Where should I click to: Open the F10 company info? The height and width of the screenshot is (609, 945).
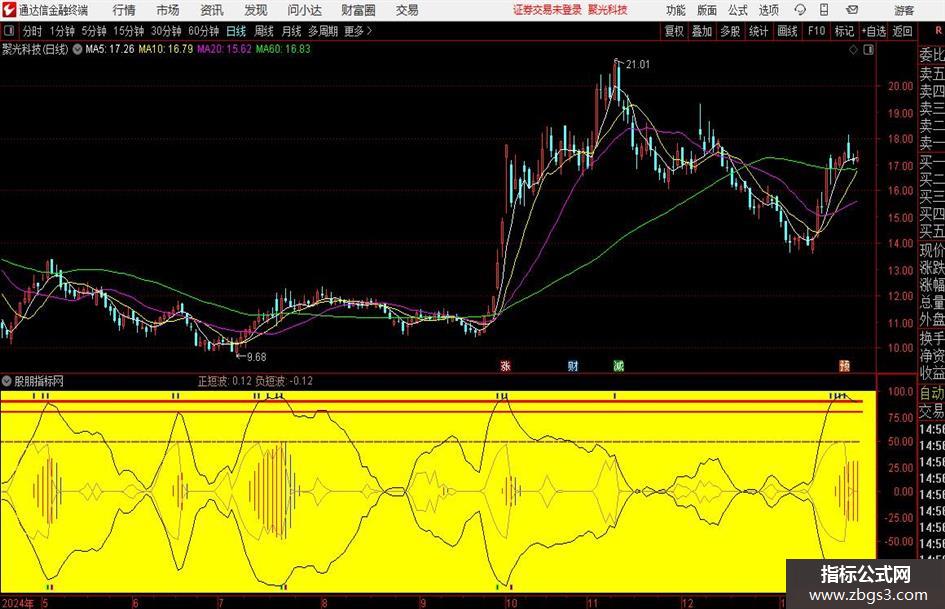[817, 31]
